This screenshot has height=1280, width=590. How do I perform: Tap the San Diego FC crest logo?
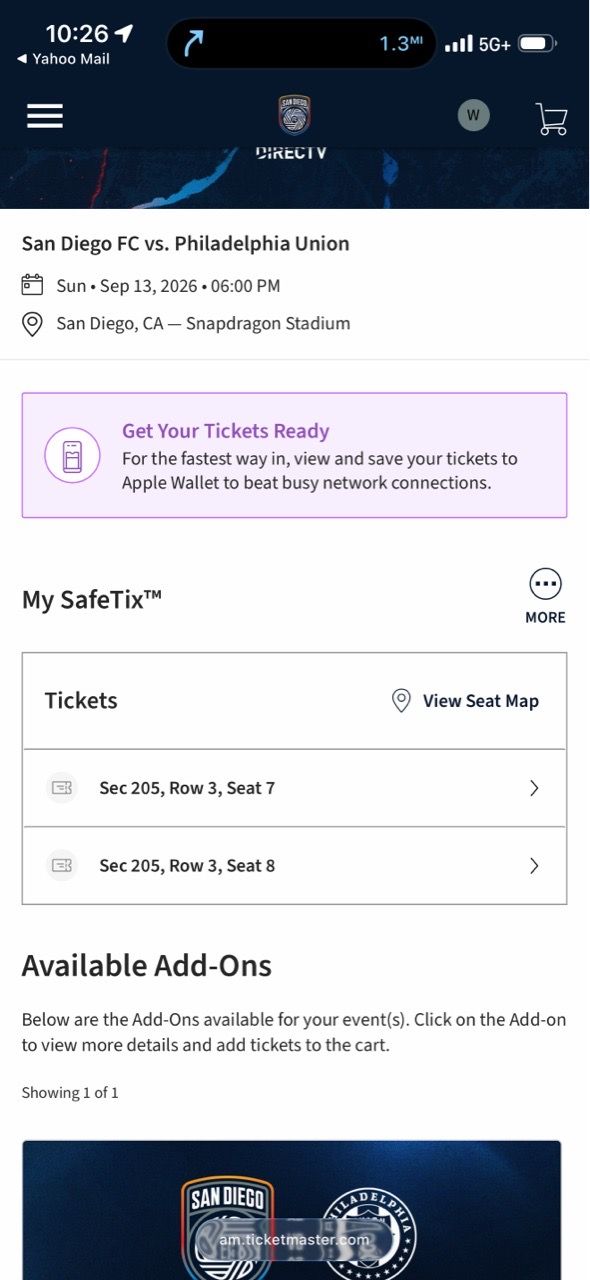[x=294, y=115]
